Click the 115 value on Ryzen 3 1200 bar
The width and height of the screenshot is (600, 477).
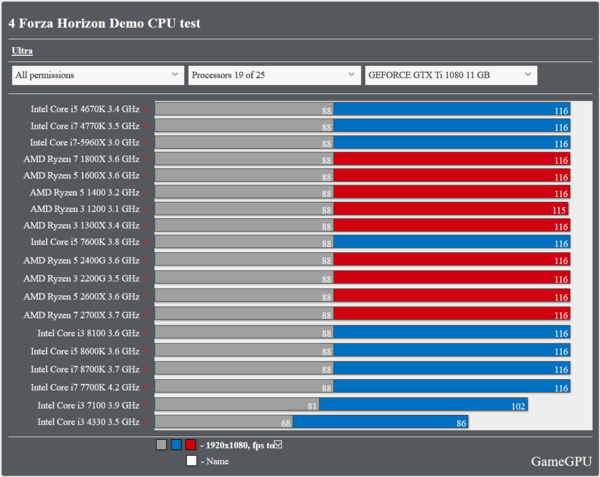559,210
